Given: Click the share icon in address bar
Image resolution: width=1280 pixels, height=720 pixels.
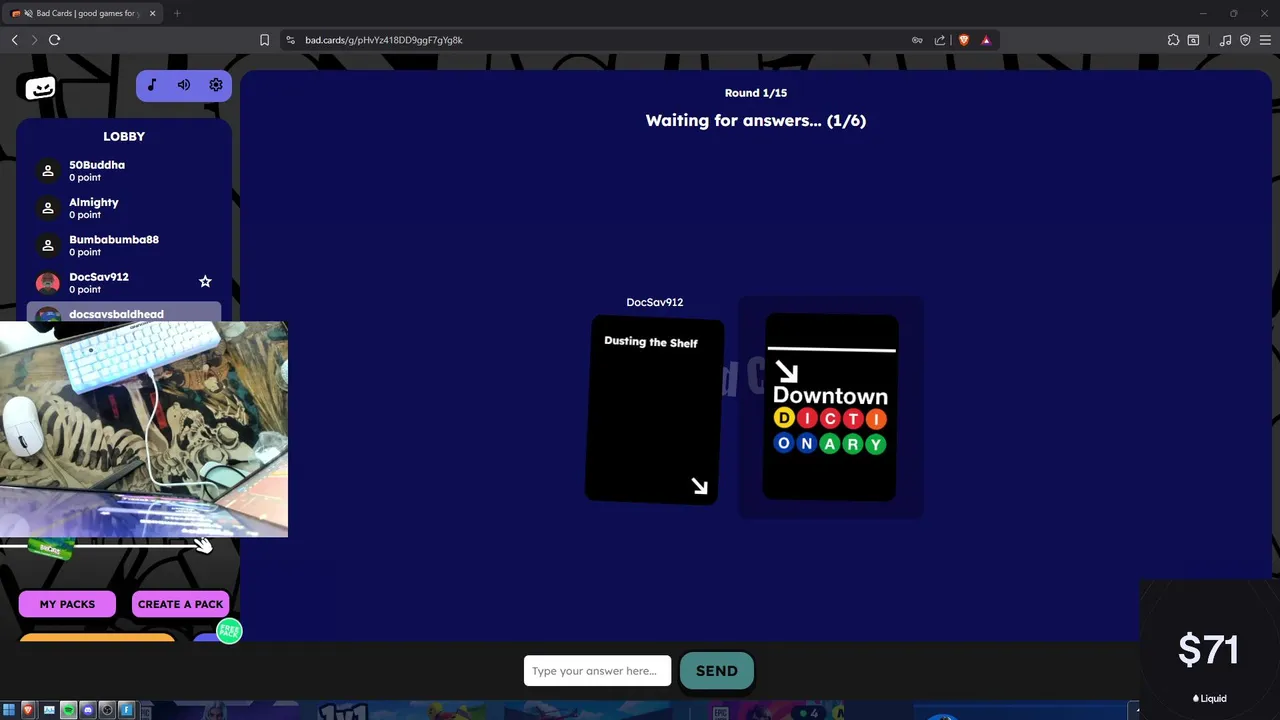Looking at the screenshot, I should tap(940, 40).
